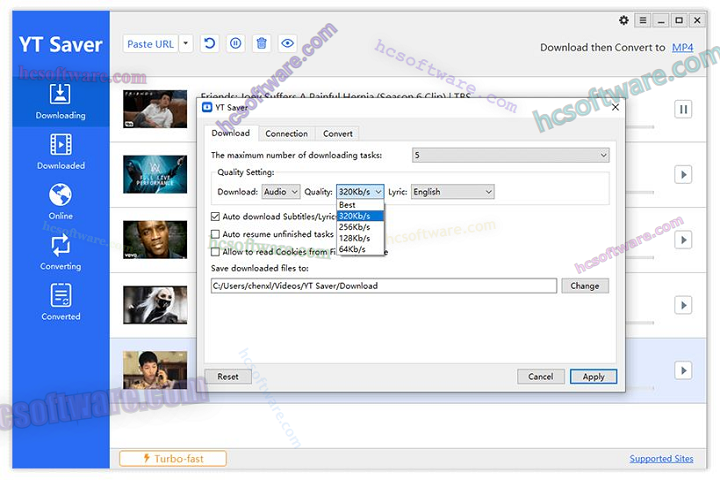Open the Converting section in sidebar
Viewport: 720px width, 480px height.
tap(61, 252)
